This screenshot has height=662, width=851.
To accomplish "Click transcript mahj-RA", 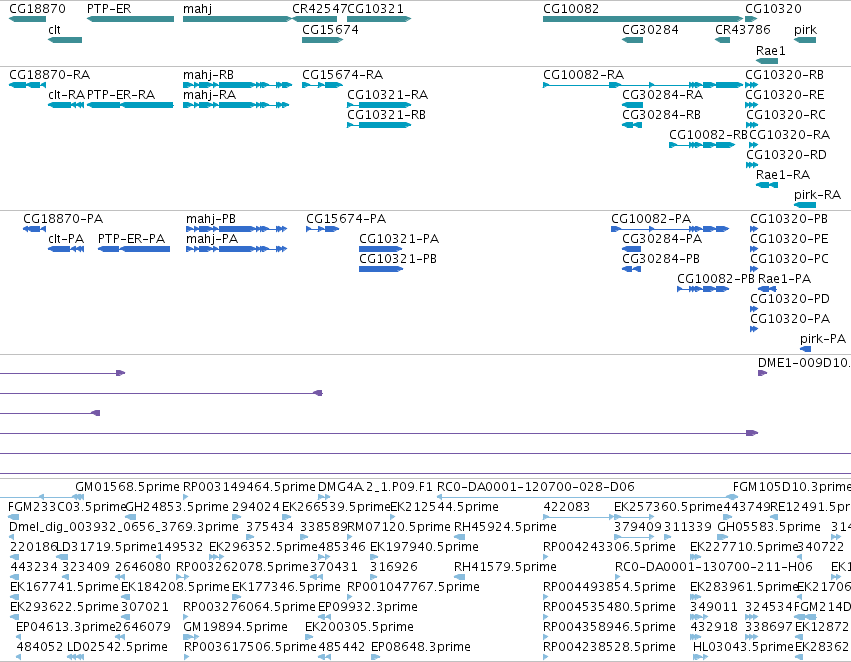I will pyautogui.click(x=209, y=95).
